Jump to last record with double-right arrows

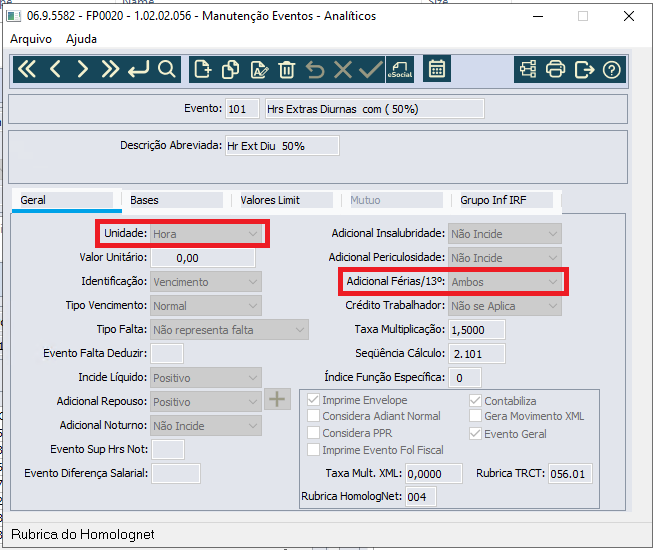111,69
